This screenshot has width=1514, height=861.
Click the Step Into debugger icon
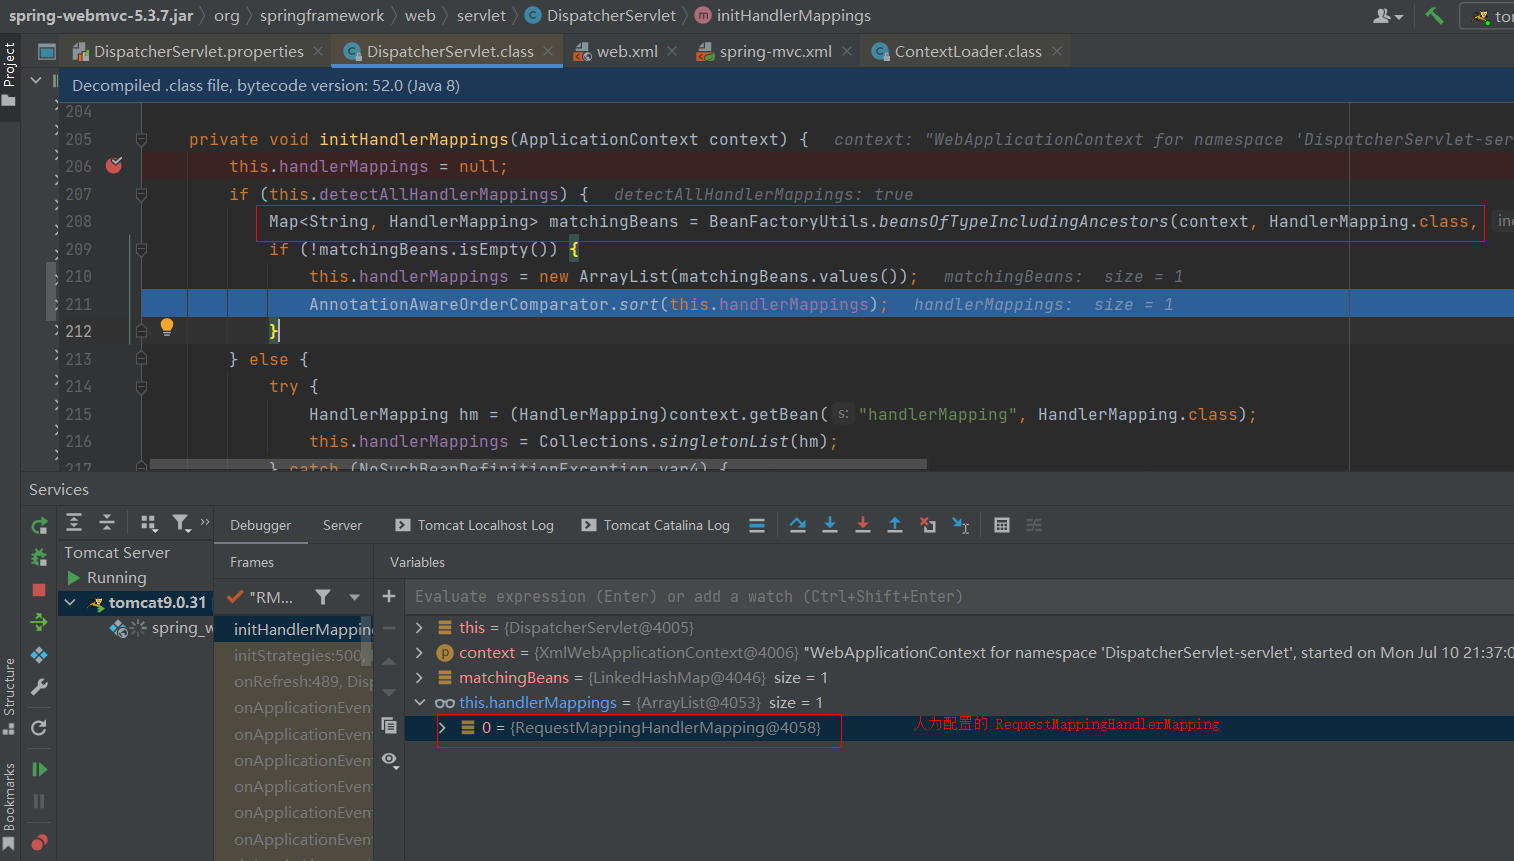(830, 525)
